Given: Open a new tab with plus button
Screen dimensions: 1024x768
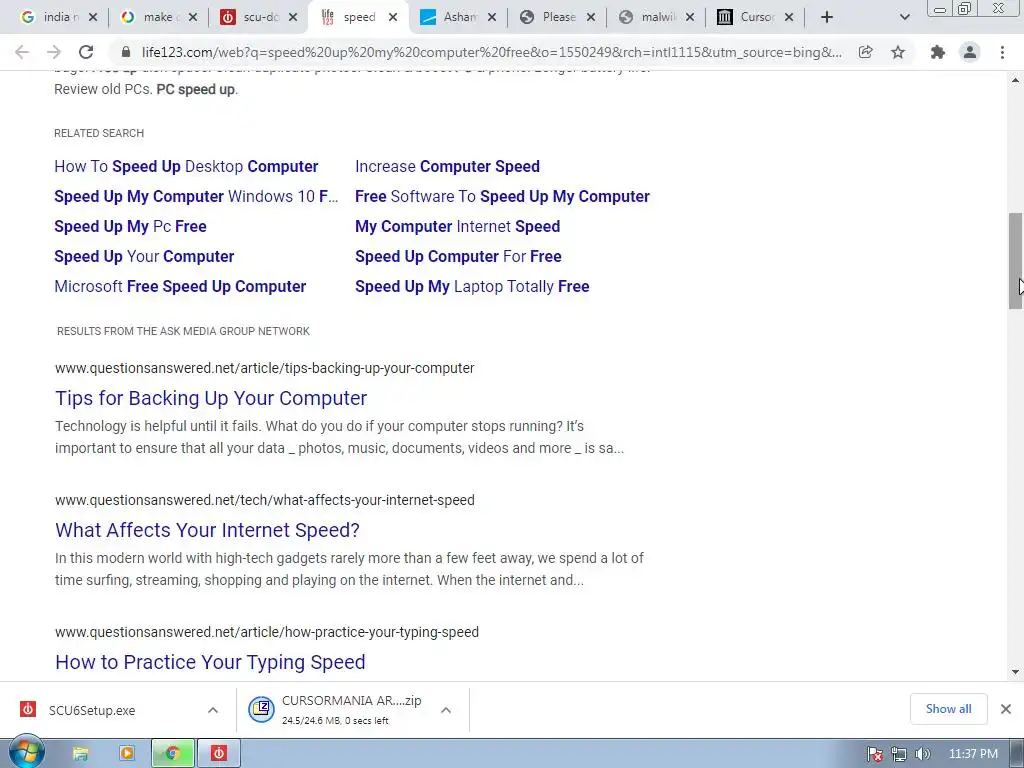Looking at the screenshot, I should point(827,17).
